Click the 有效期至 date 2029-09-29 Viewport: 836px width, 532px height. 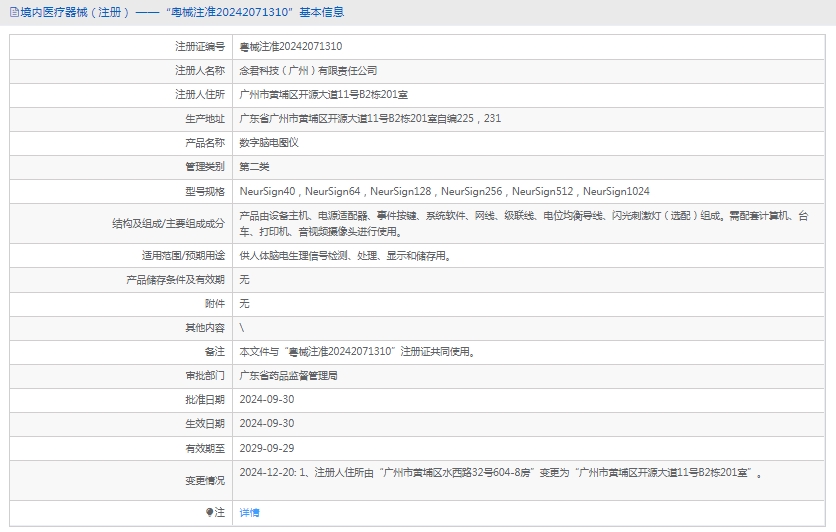[x=267, y=448]
